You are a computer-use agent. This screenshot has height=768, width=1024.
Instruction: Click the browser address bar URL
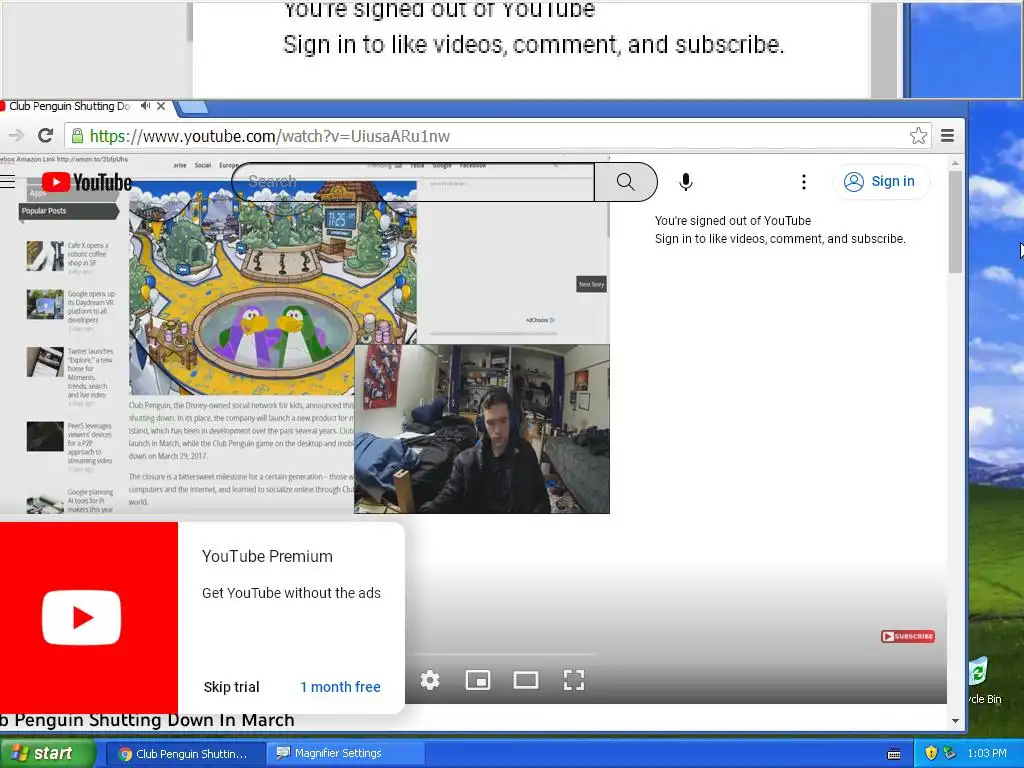pos(270,136)
